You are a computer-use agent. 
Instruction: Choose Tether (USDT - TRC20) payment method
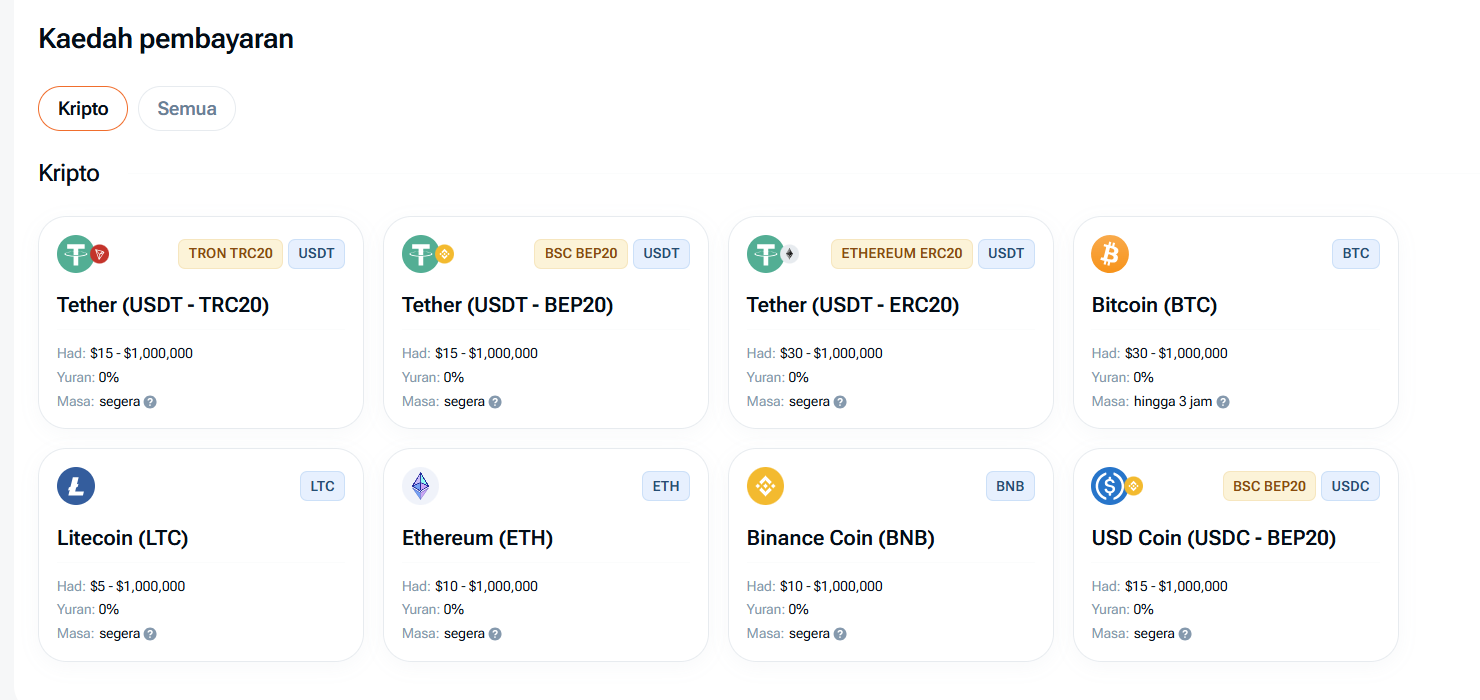click(x=201, y=323)
